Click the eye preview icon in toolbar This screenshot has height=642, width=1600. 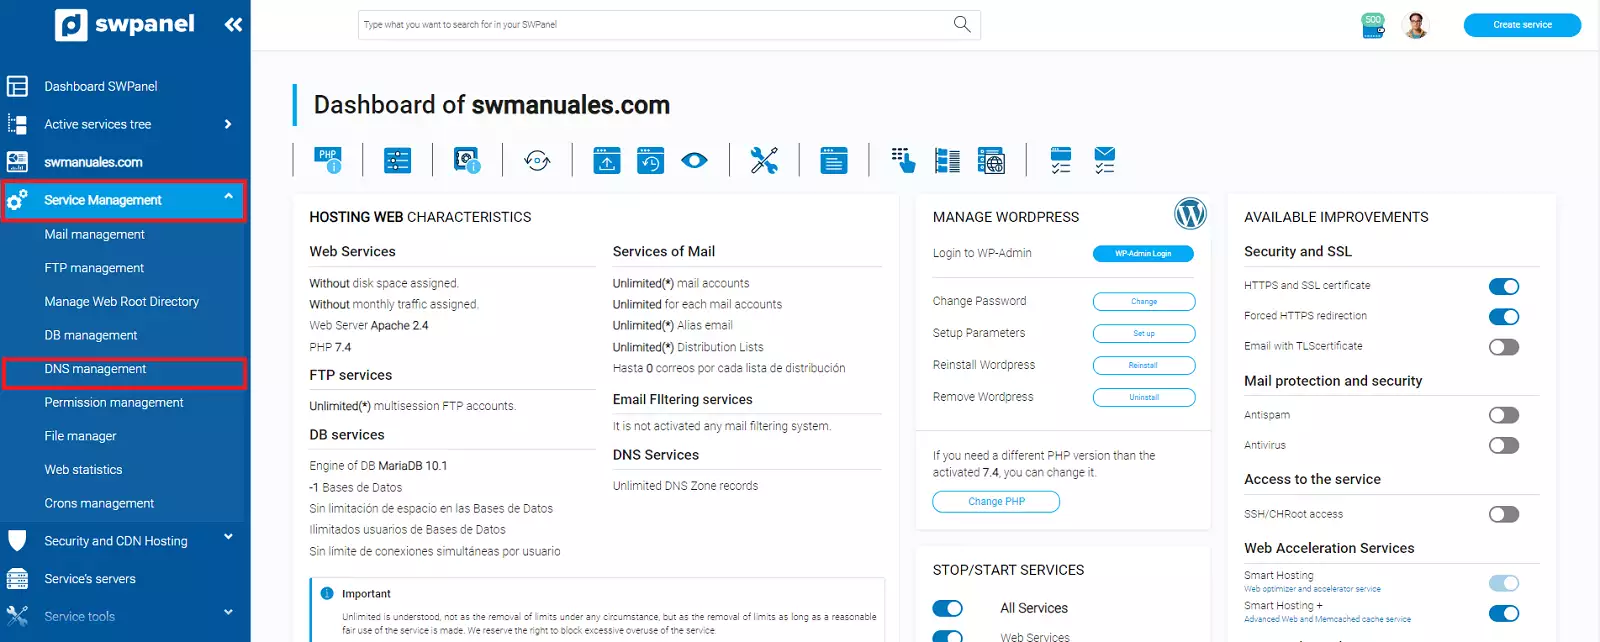(694, 160)
